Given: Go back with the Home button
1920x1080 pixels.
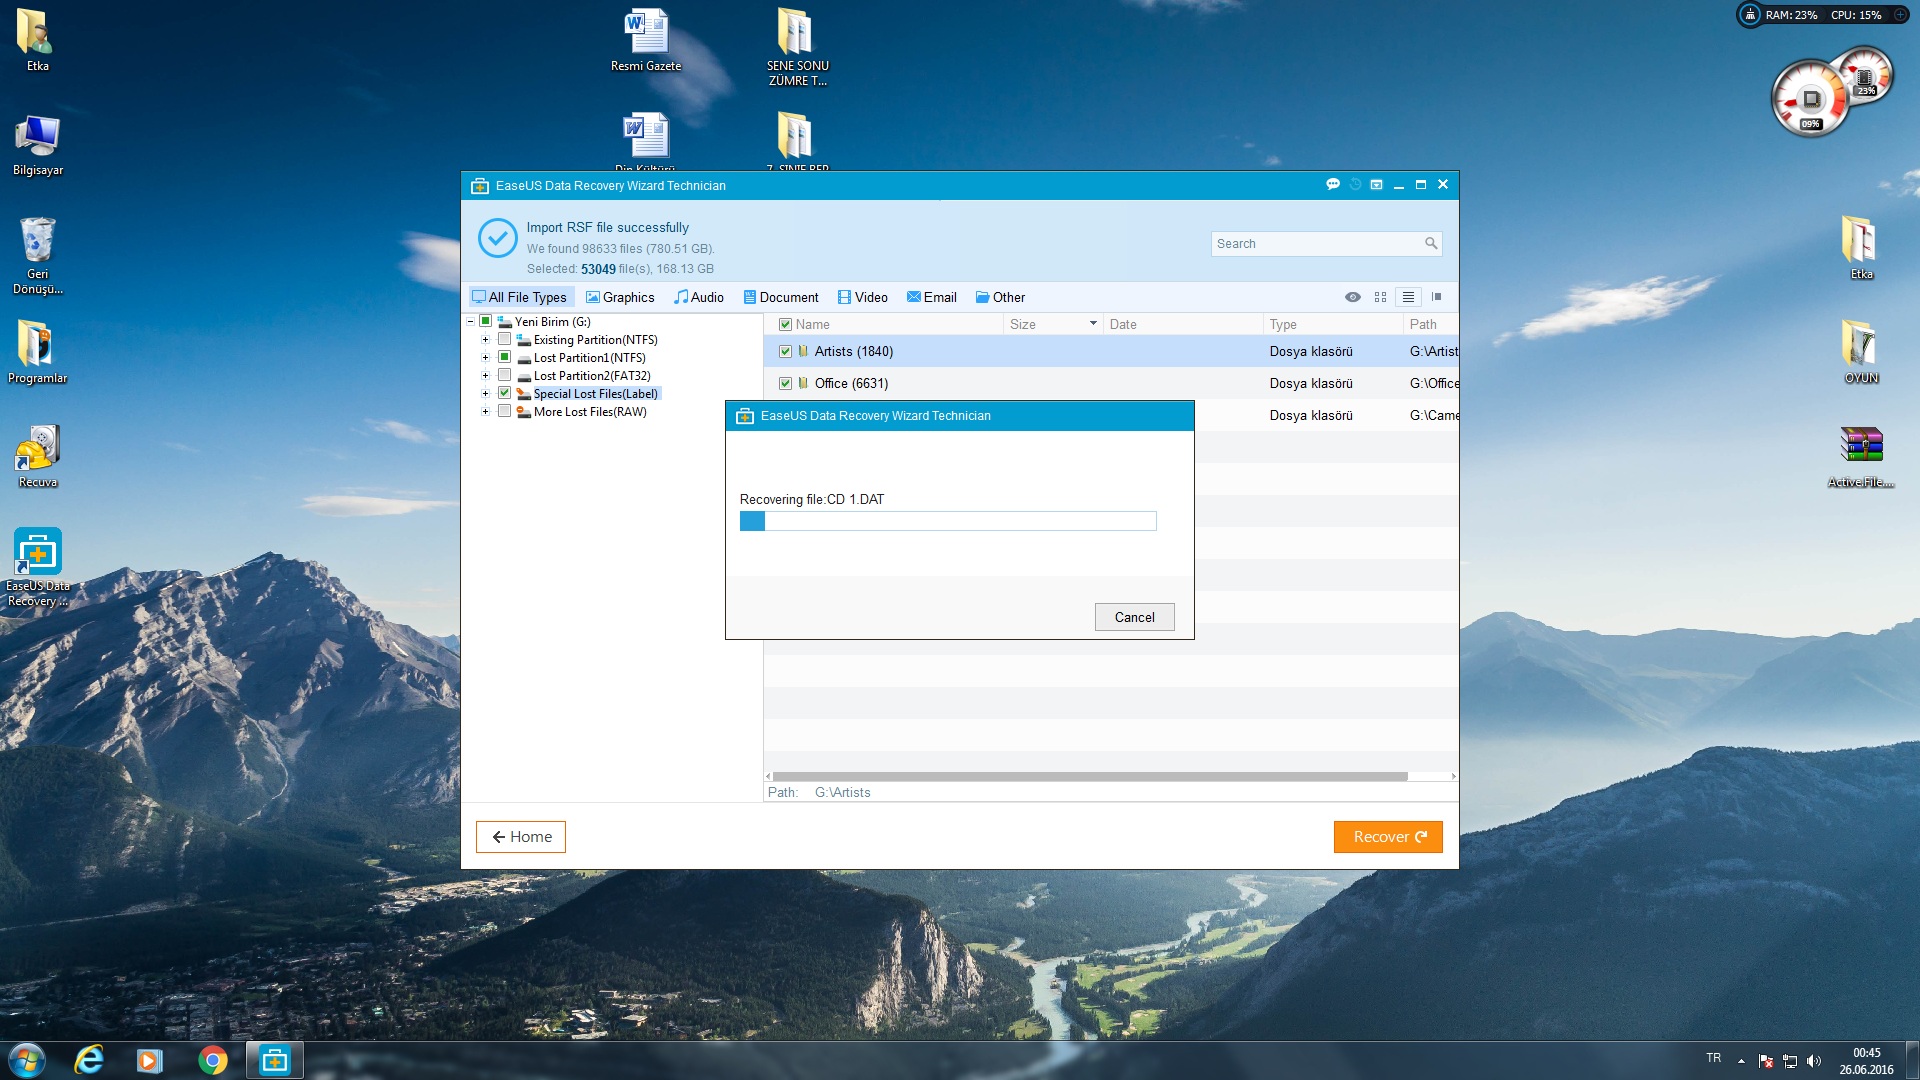Looking at the screenshot, I should point(521,837).
